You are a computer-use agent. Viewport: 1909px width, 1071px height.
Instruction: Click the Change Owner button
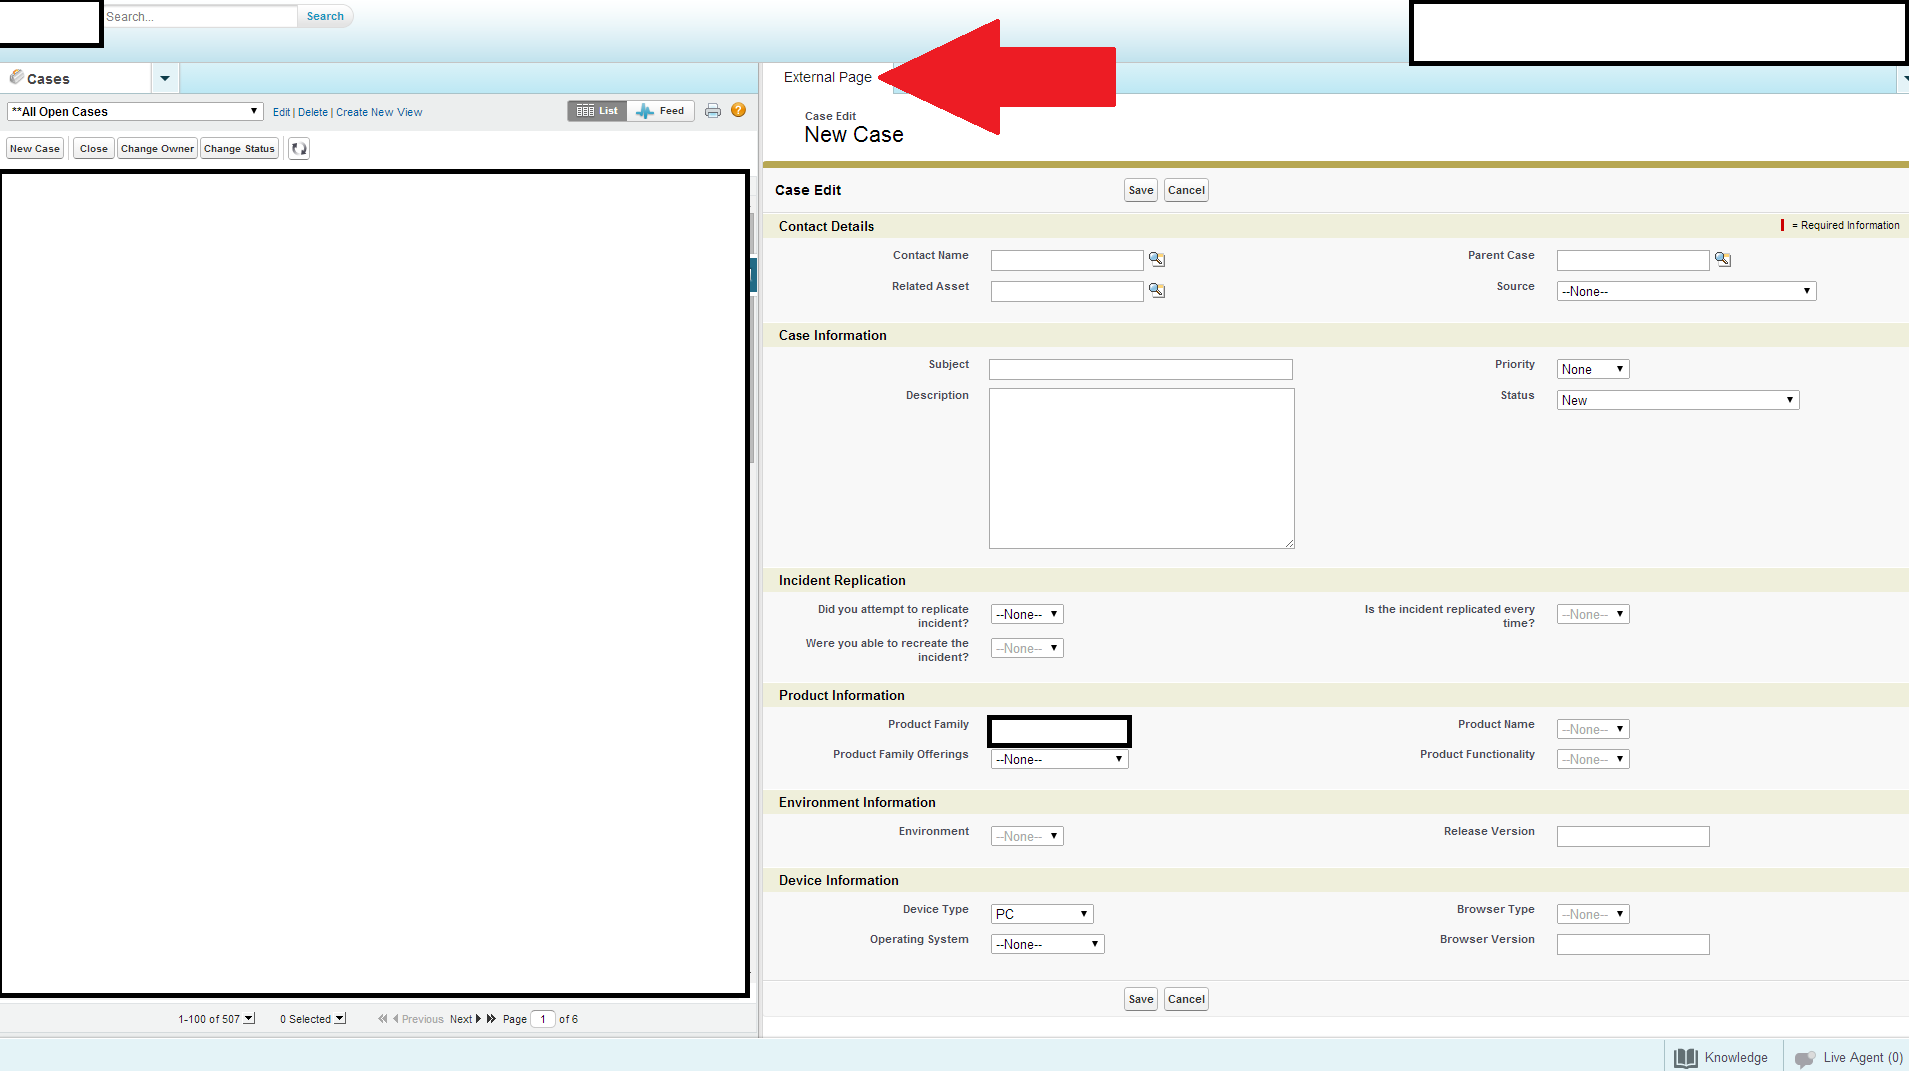coord(157,149)
